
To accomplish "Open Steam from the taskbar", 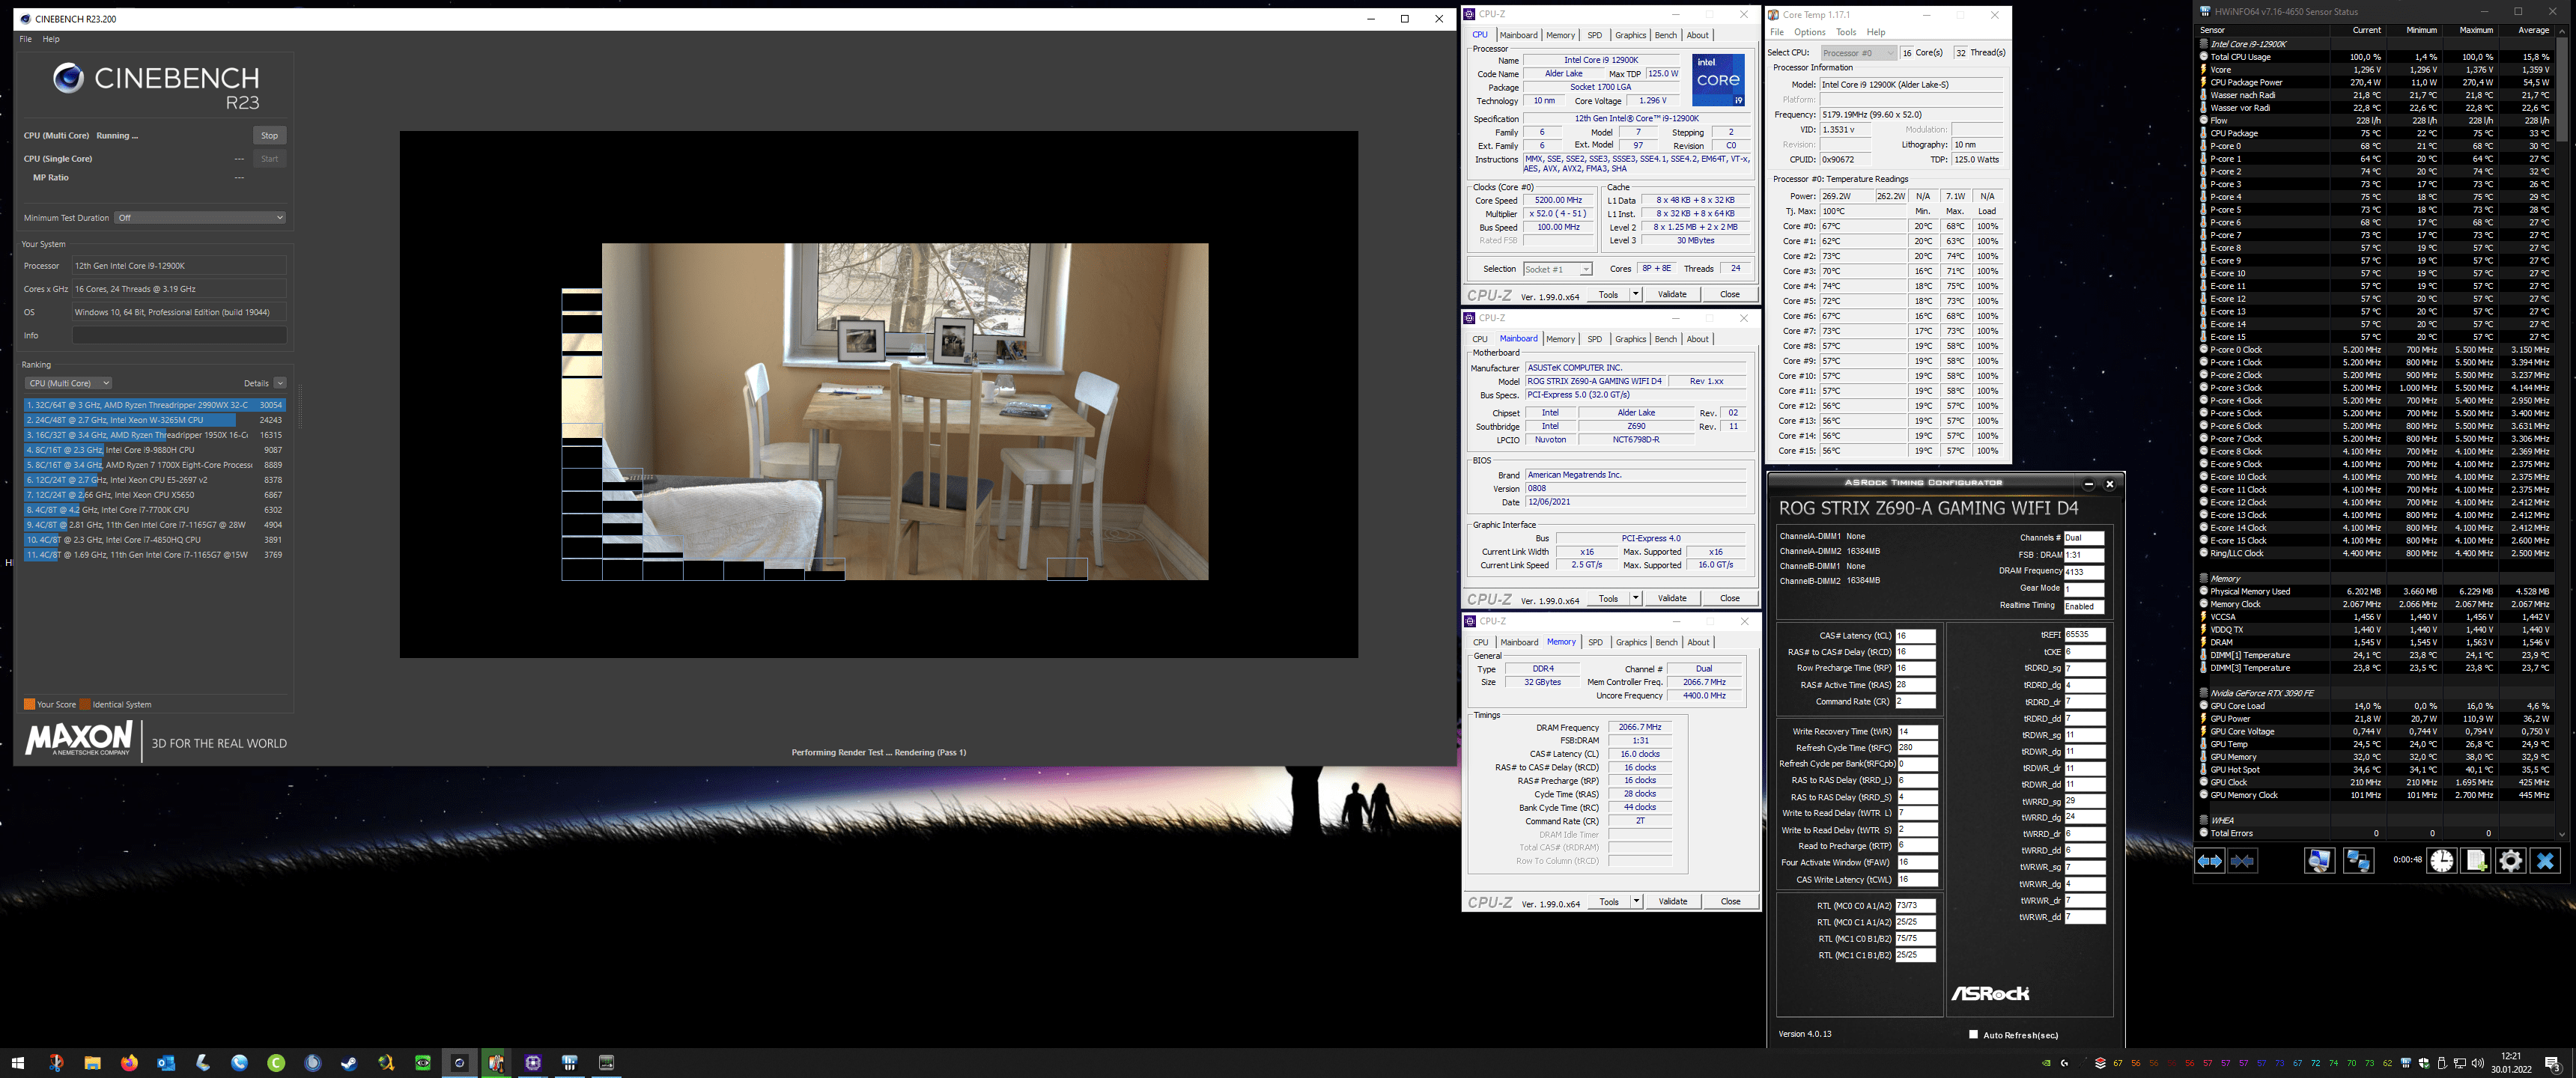I will pos(349,1063).
